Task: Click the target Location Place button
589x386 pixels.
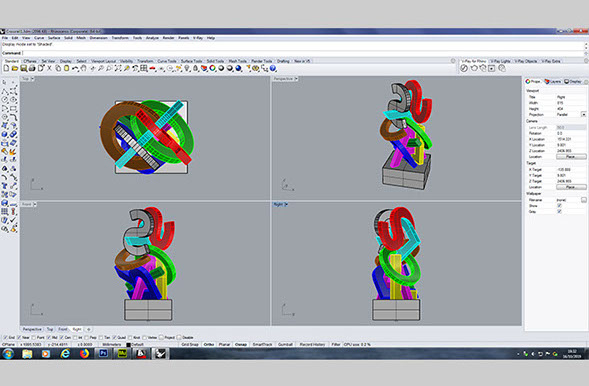Action: pos(571,187)
